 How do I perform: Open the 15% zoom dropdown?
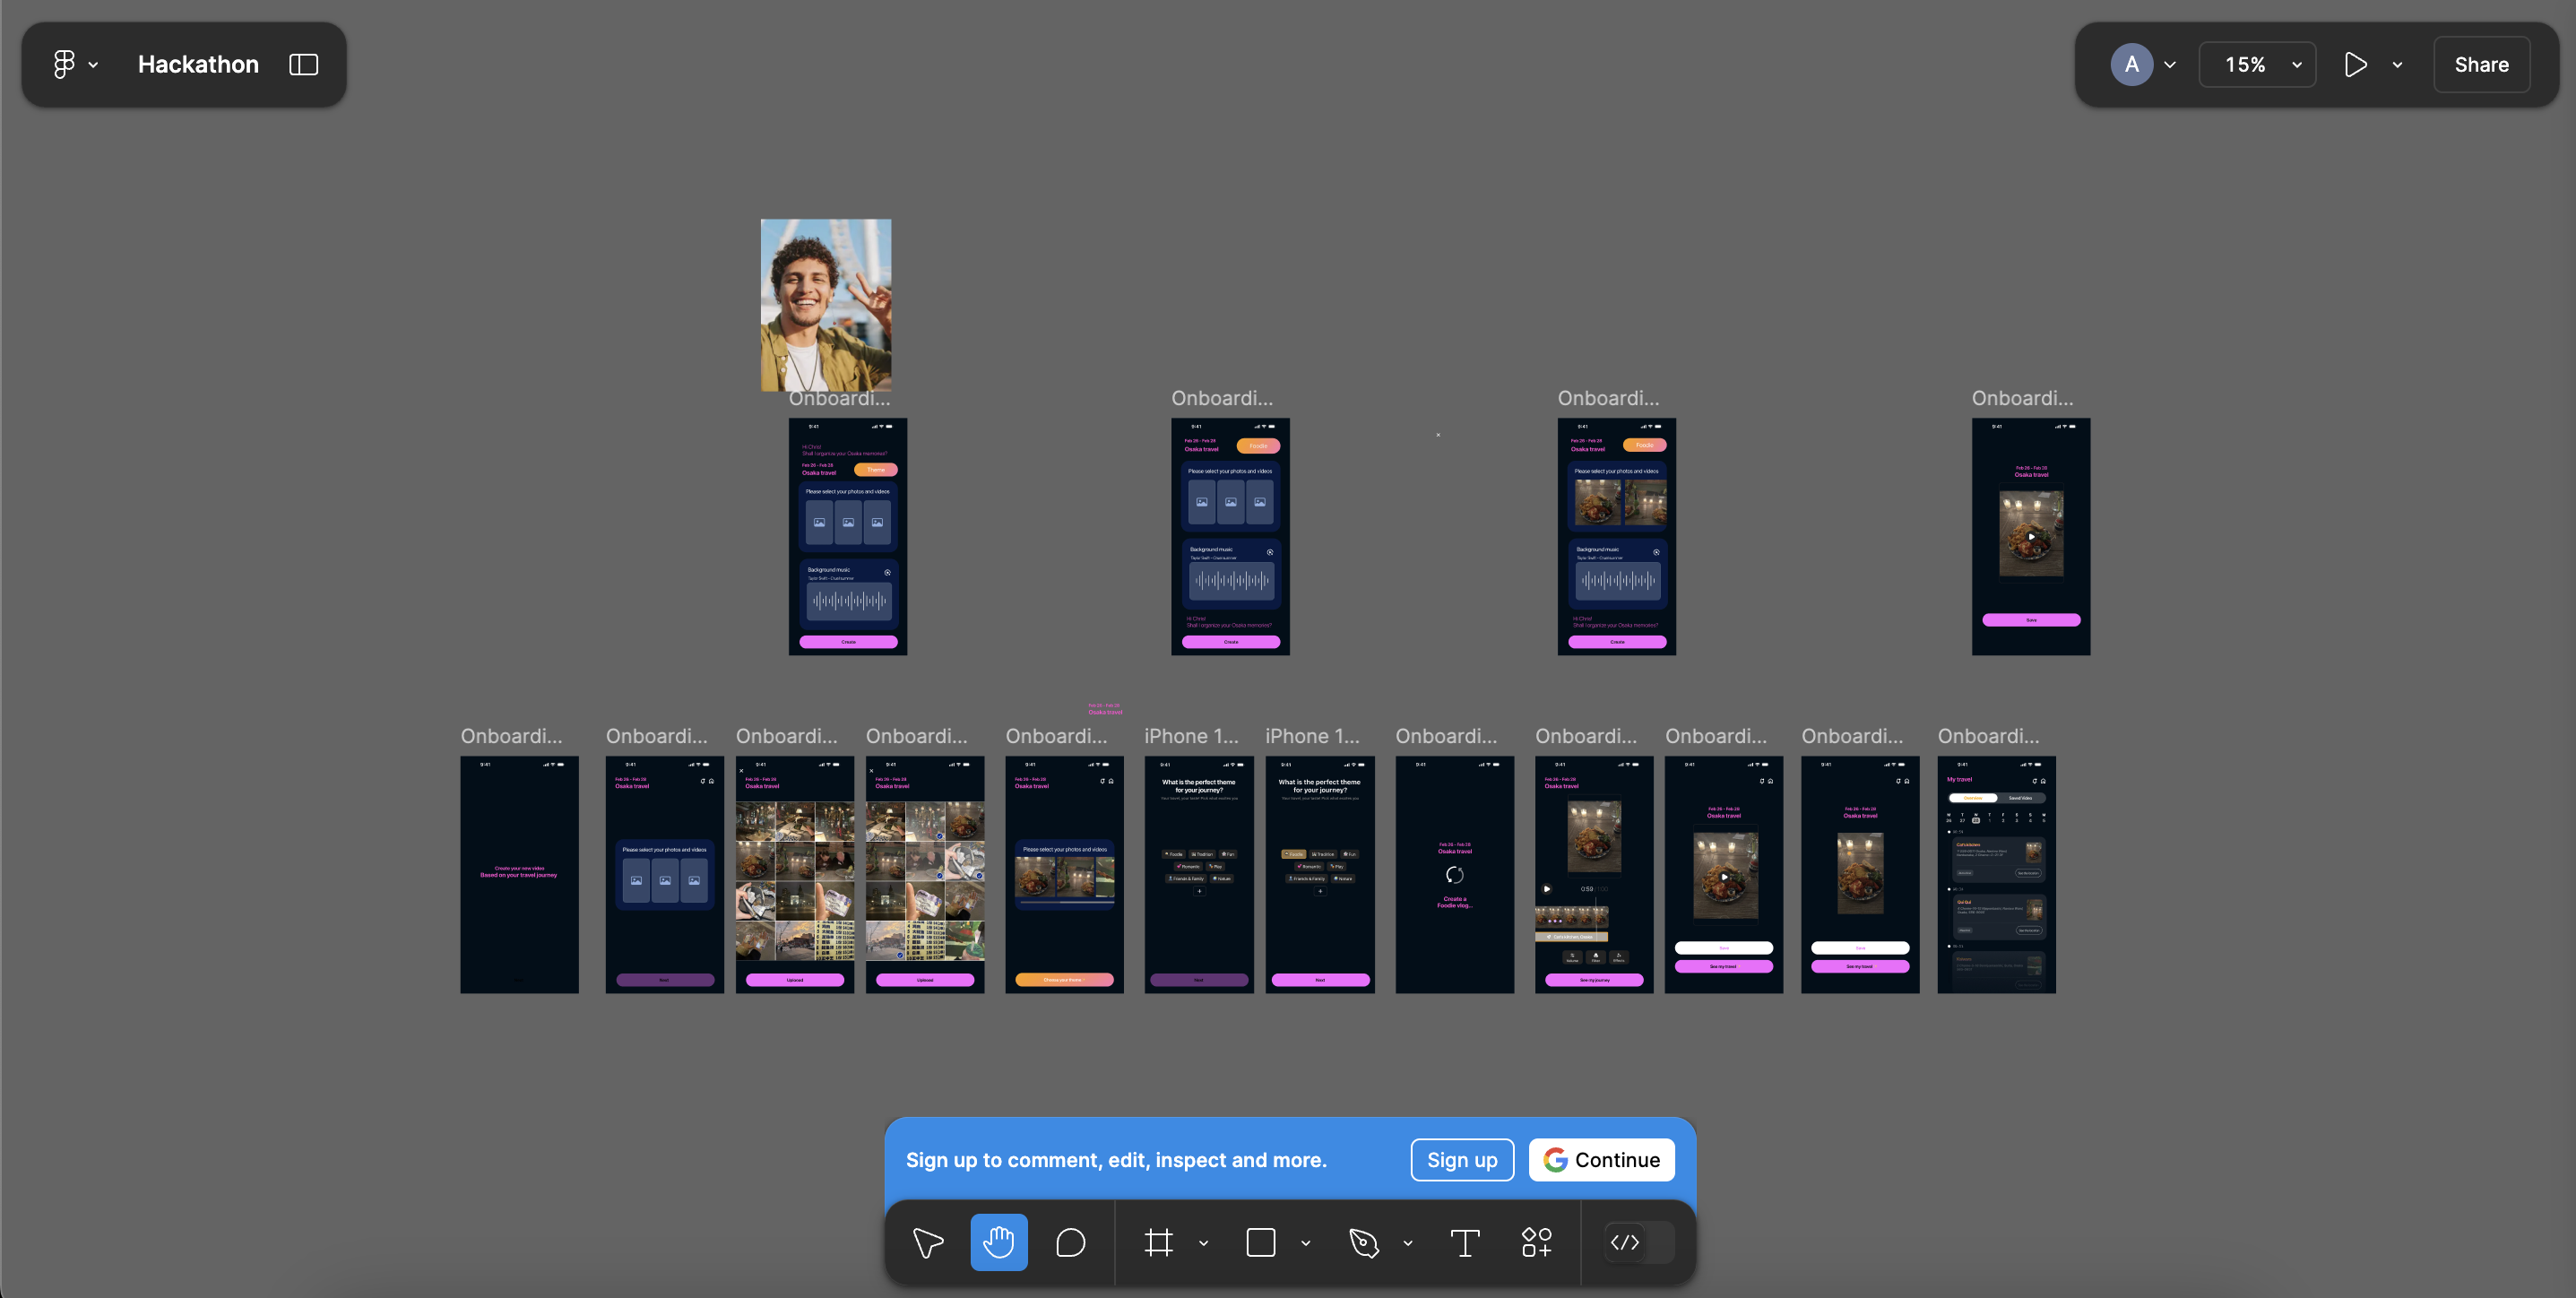(x=2257, y=65)
